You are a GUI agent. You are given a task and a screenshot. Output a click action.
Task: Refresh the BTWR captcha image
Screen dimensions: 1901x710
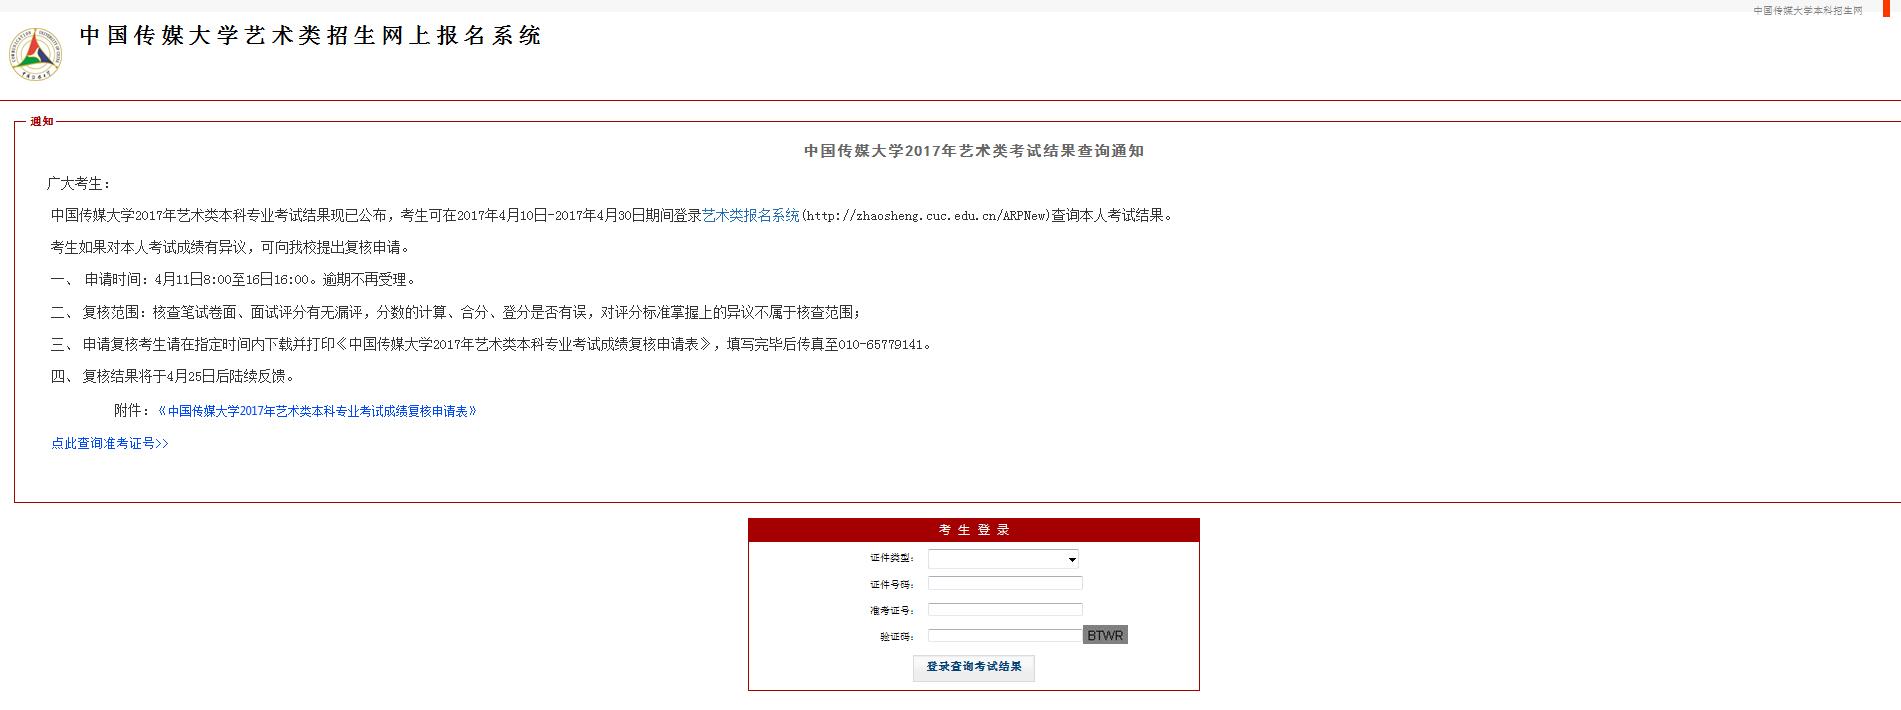1105,635
